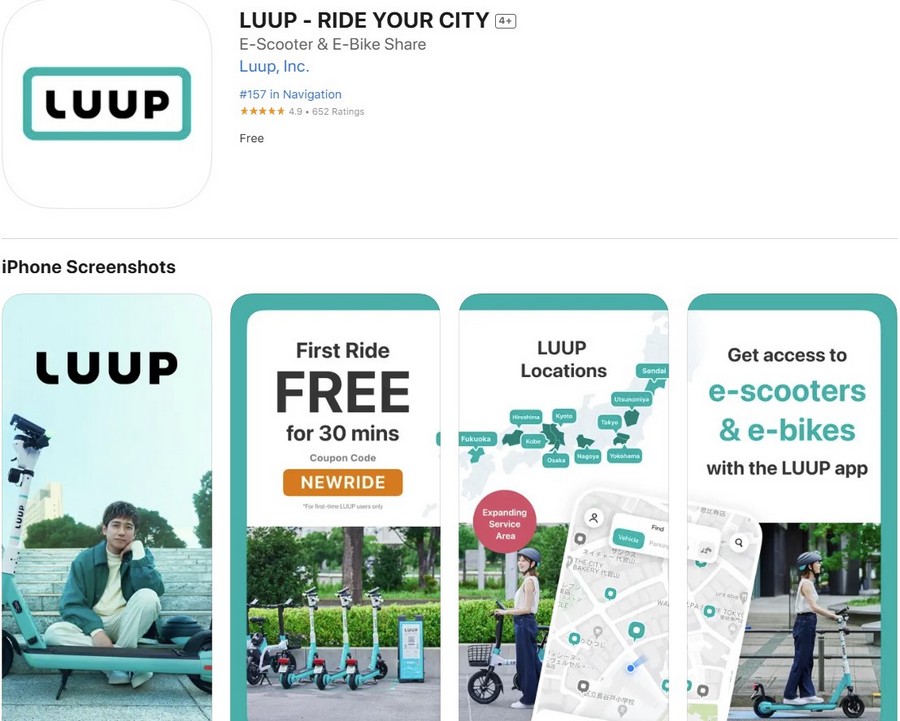Open the LUUP Locations screenshot
Image resolution: width=900 pixels, height=721 pixels.
pyautogui.click(x=564, y=507)
